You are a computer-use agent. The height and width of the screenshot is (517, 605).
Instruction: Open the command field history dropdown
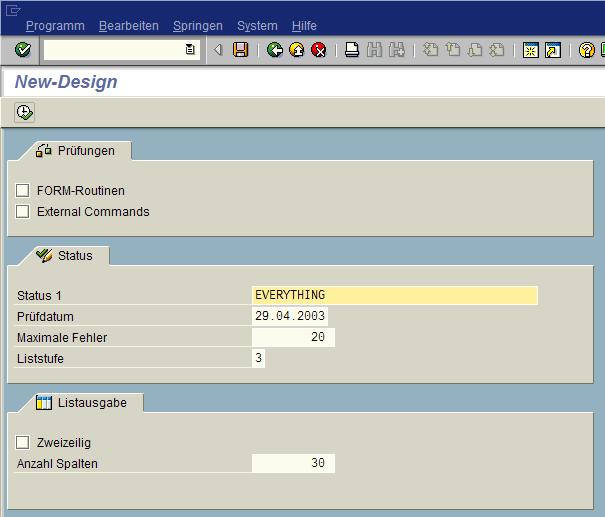pyautogui.click(x=190, y=50)
